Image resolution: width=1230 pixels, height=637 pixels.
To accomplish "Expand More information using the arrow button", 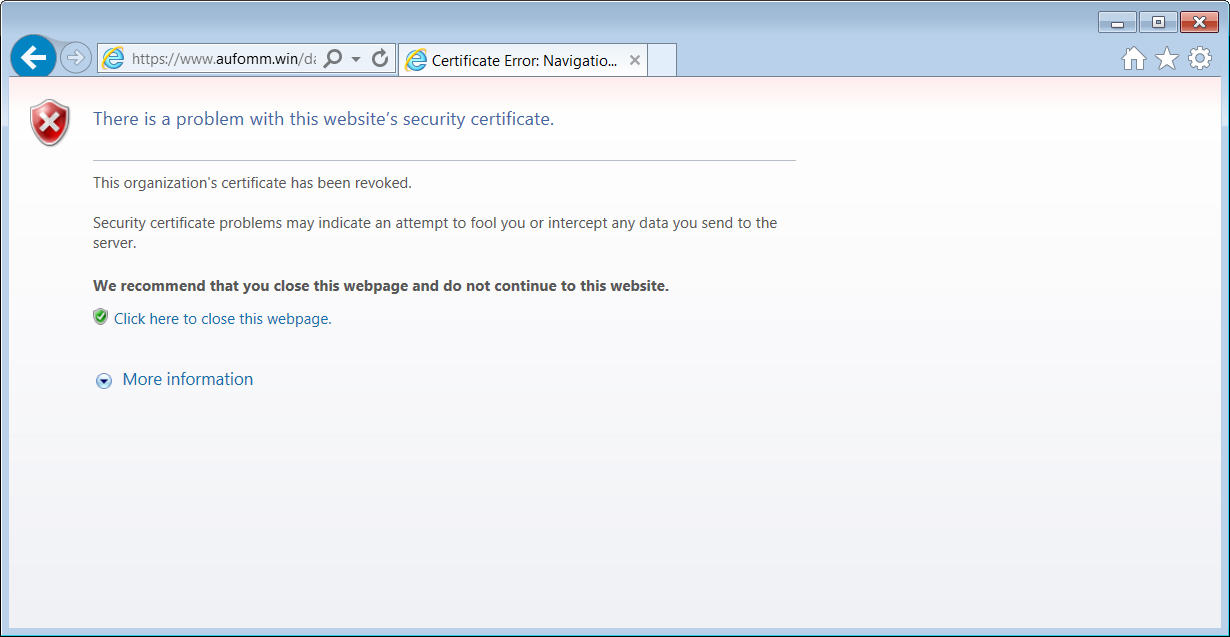I will pos(104,381).
